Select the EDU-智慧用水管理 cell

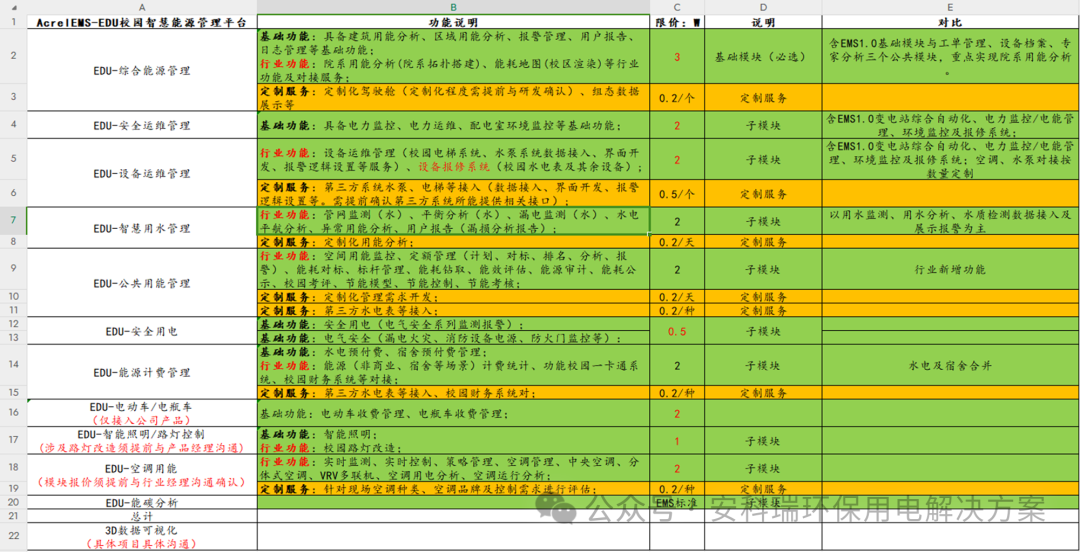(x=142, y=227)
